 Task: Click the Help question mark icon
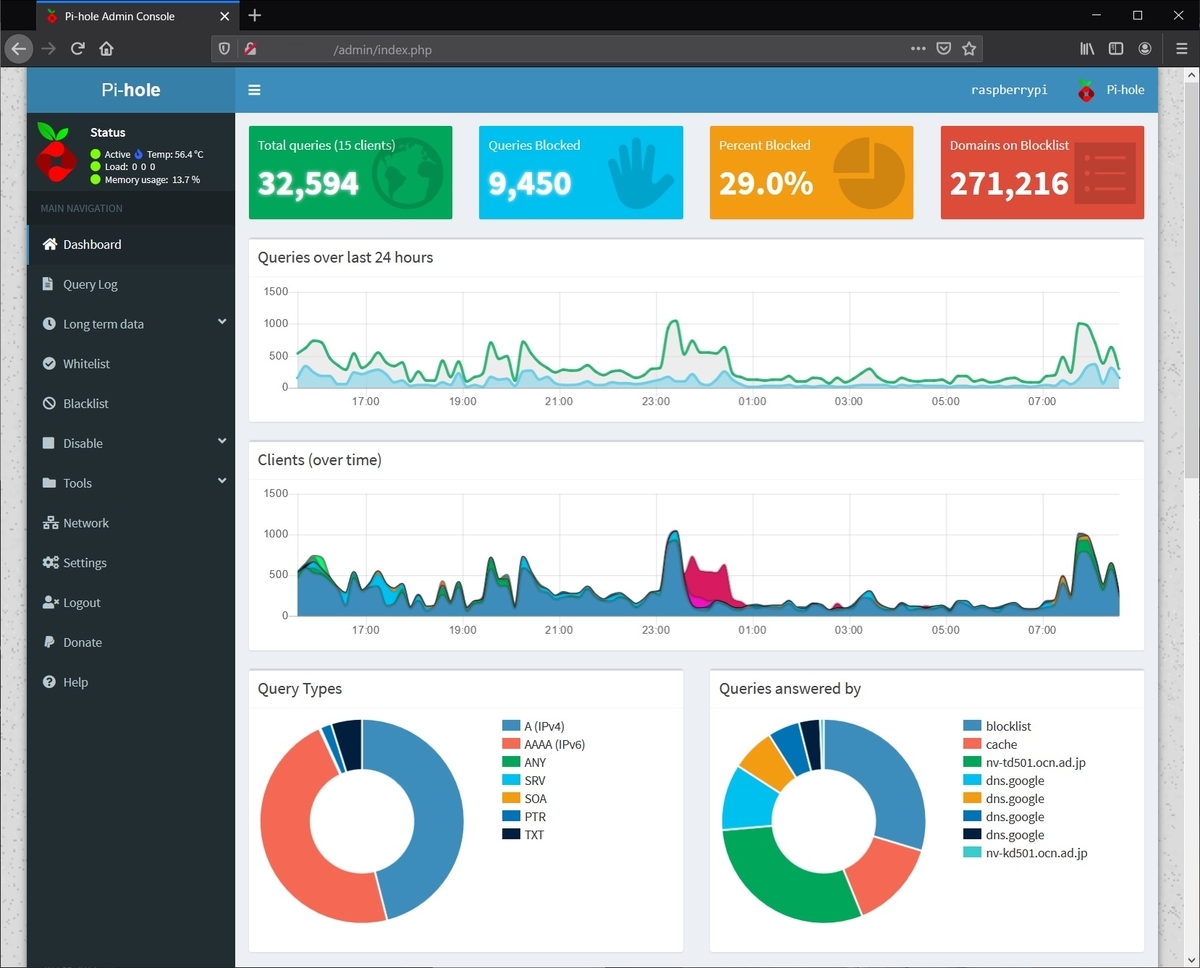coord(49,682)
